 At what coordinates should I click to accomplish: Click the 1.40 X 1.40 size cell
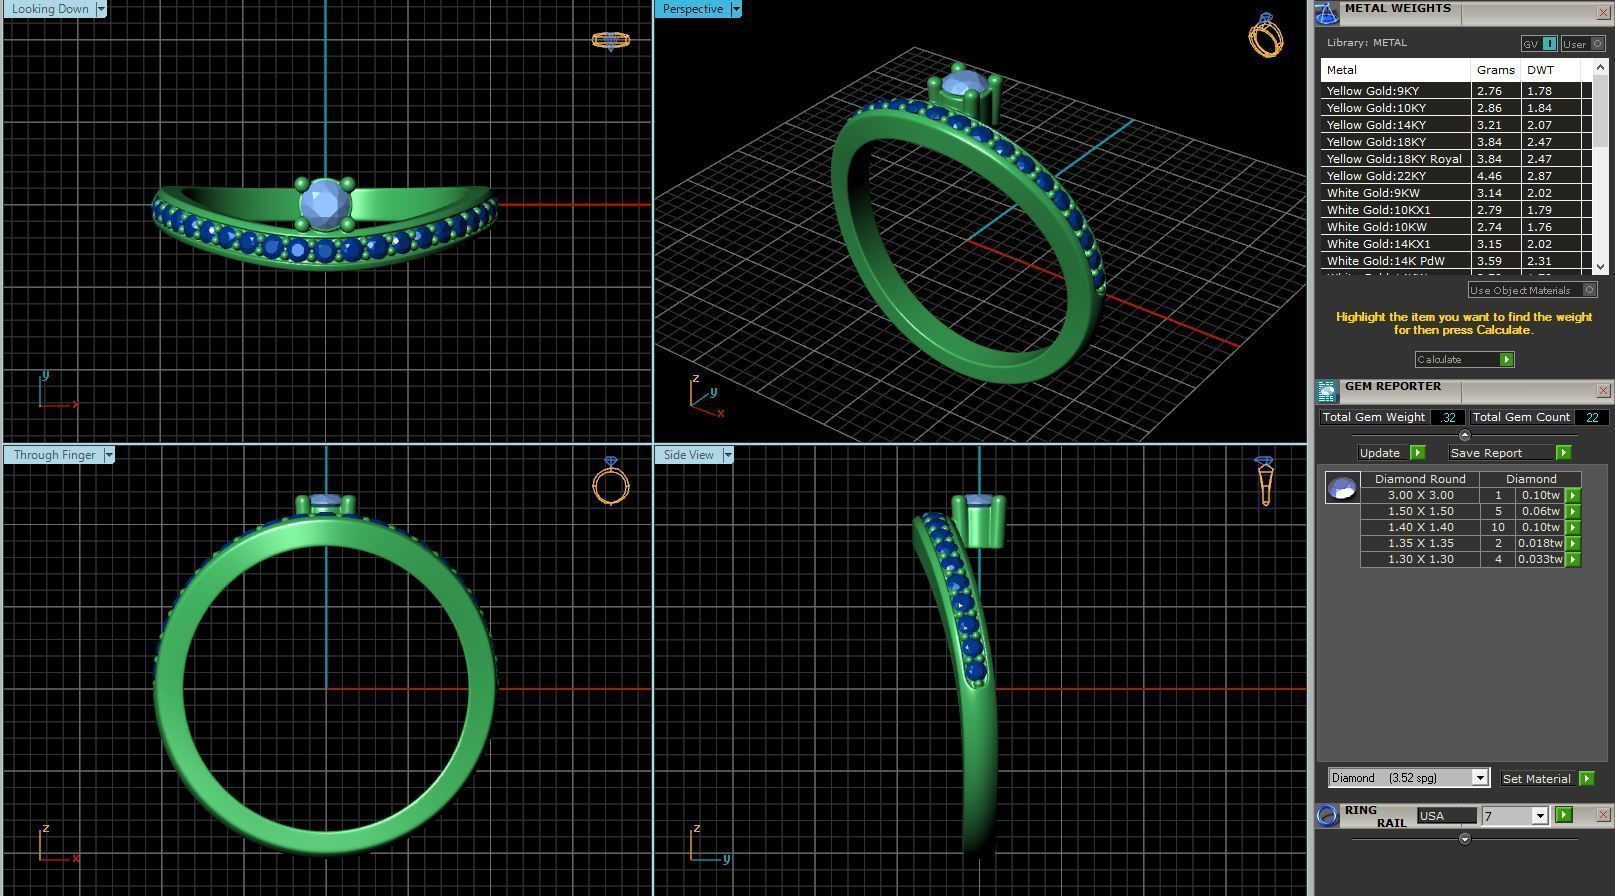[1420, 527]
